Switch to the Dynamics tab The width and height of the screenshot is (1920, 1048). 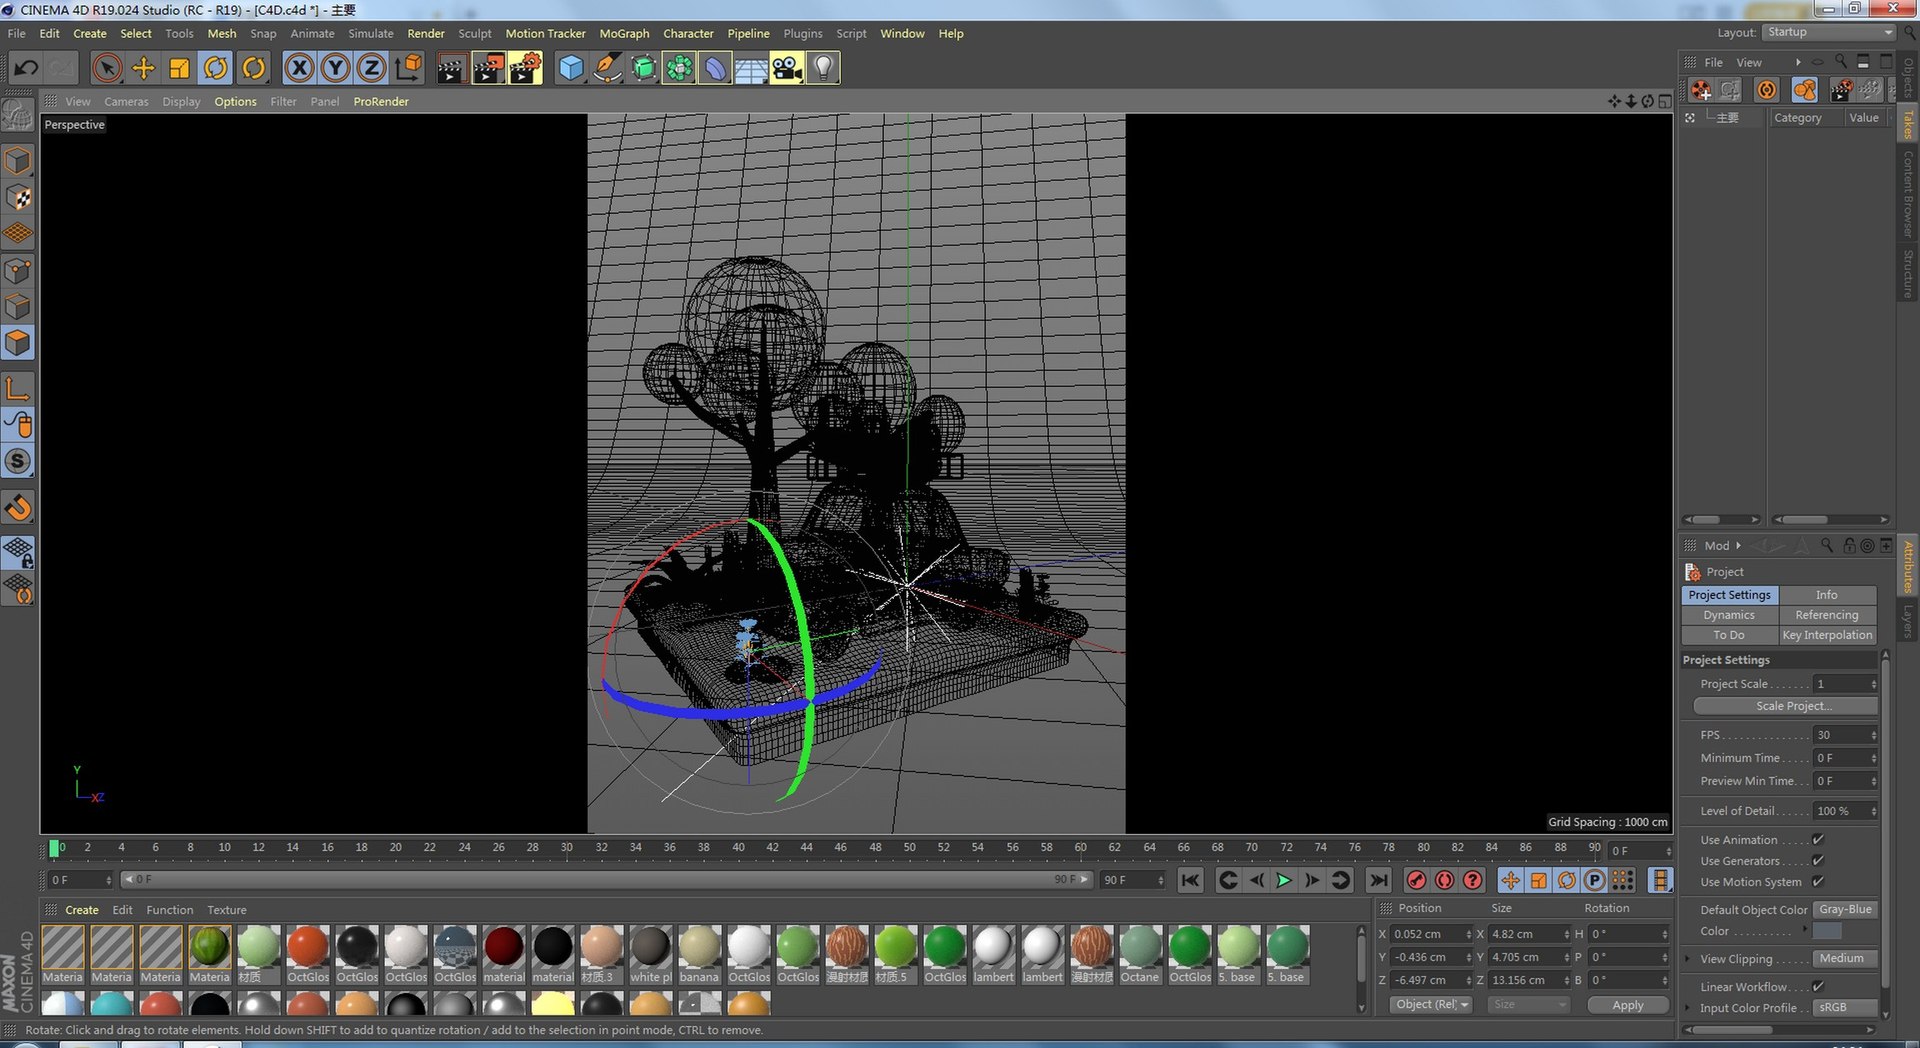tap(1729, 615)
